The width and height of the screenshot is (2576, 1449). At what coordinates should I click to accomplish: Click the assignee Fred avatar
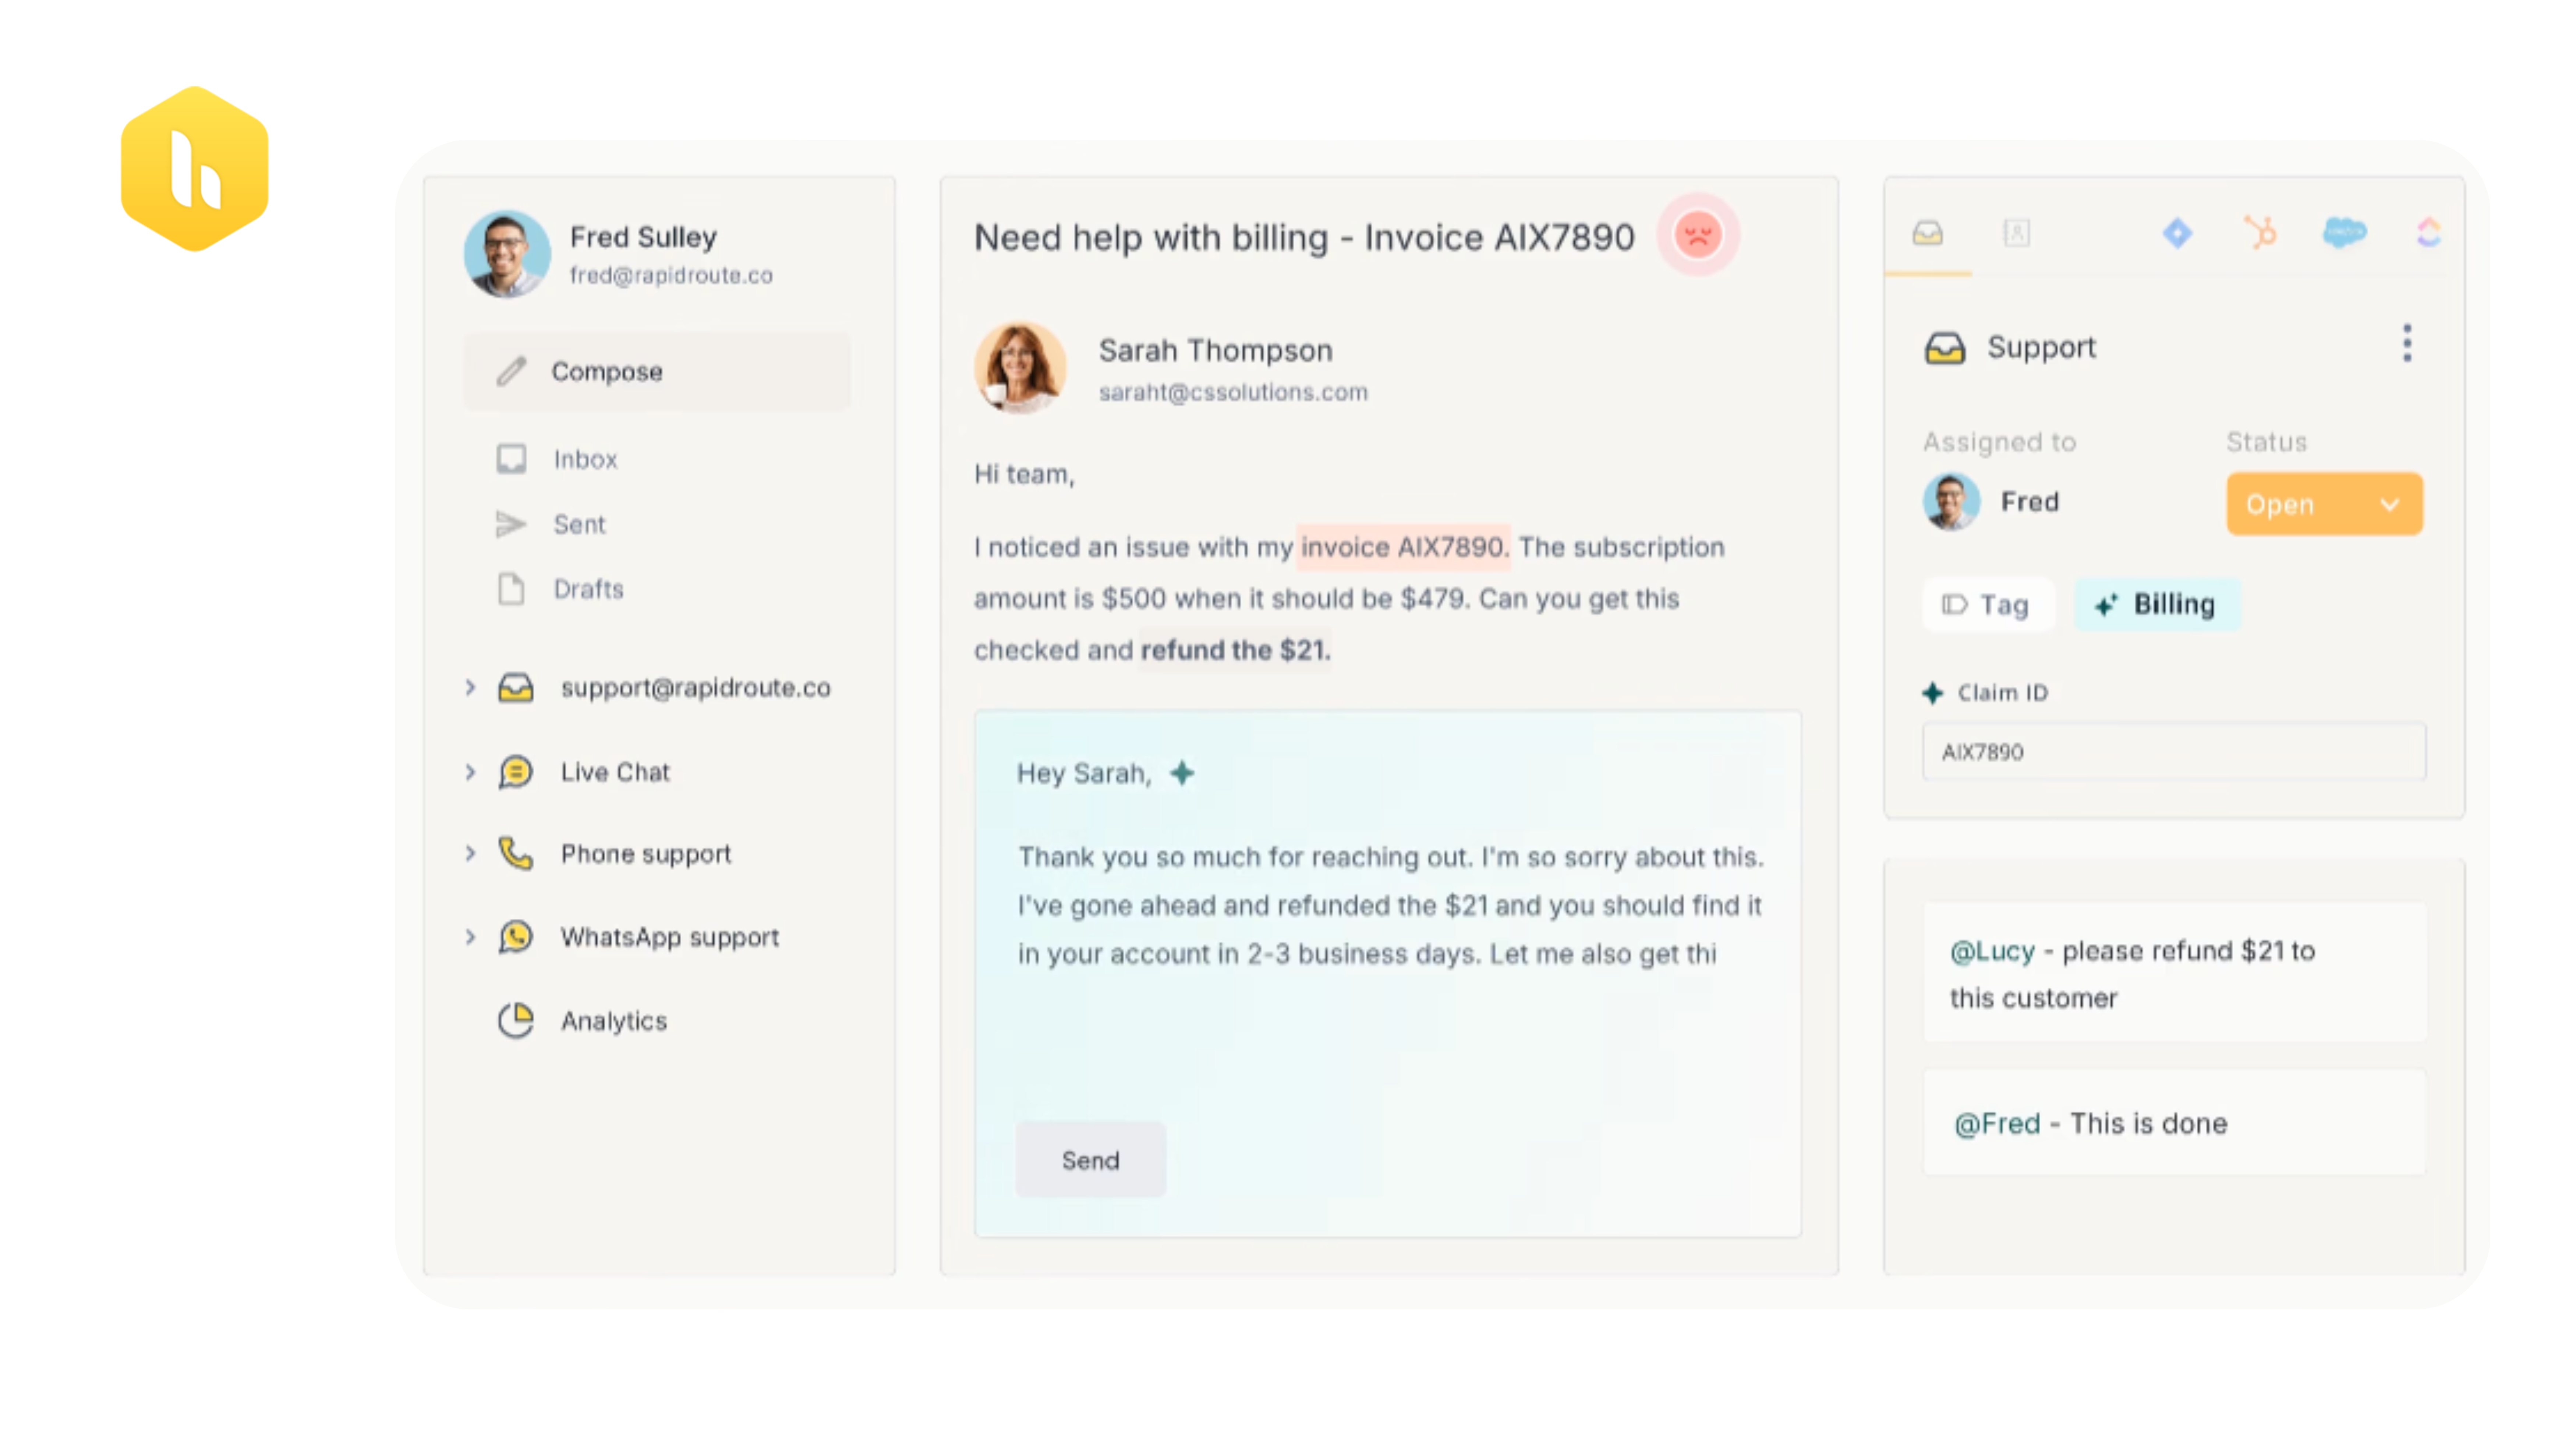pyautogui.click(x=1951, y=502)
